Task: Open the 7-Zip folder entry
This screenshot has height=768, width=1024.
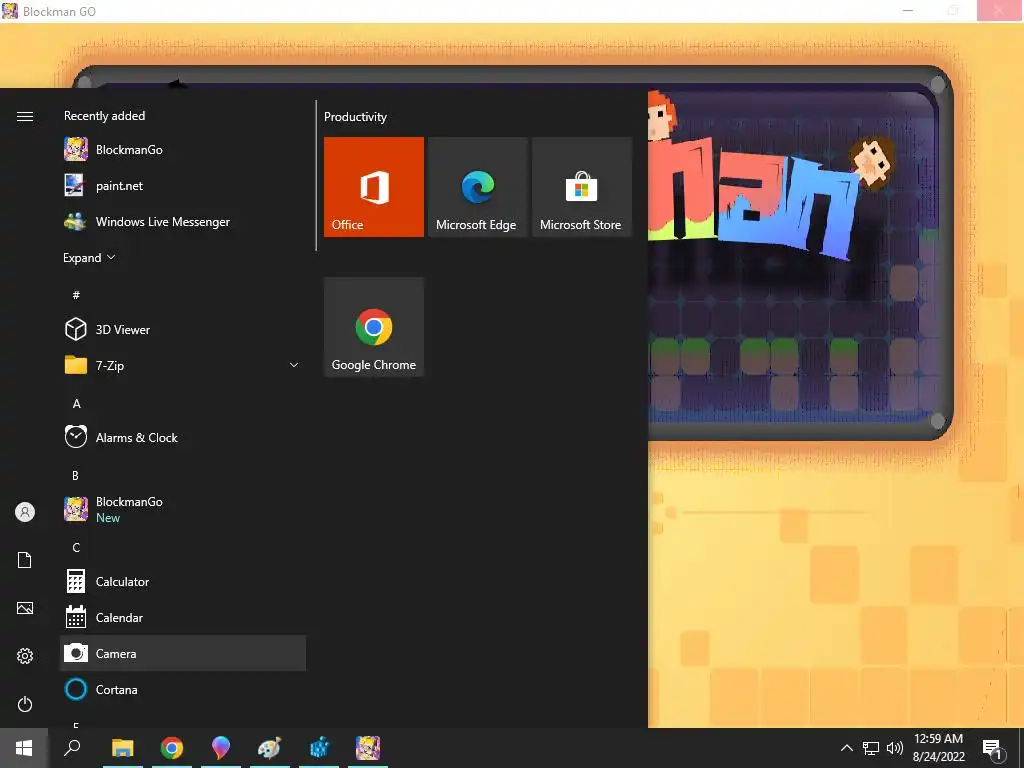Action: 183,366
